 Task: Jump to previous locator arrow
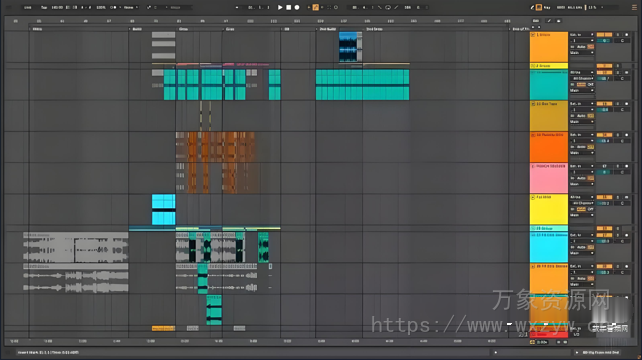533,27
